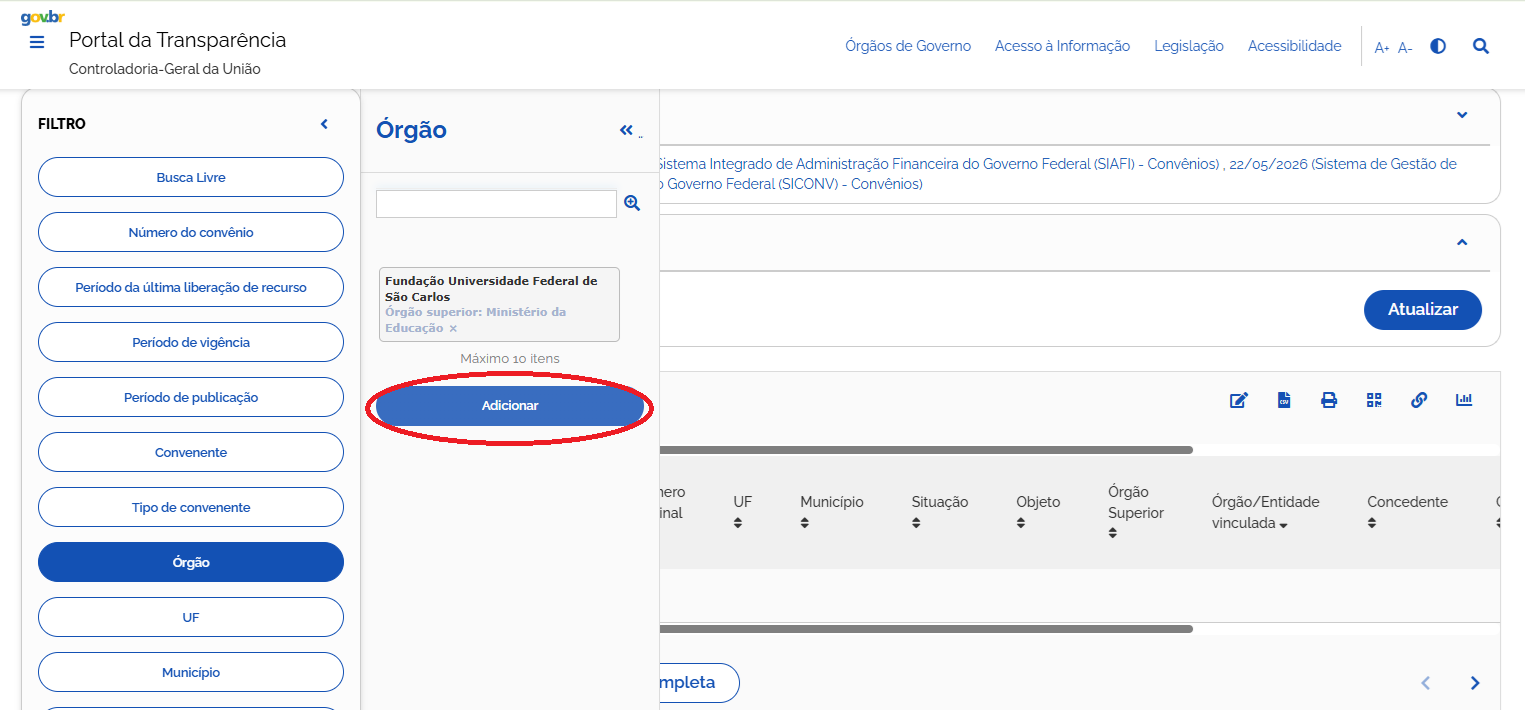Choose the Período de vigência filter

pos(191,342)
